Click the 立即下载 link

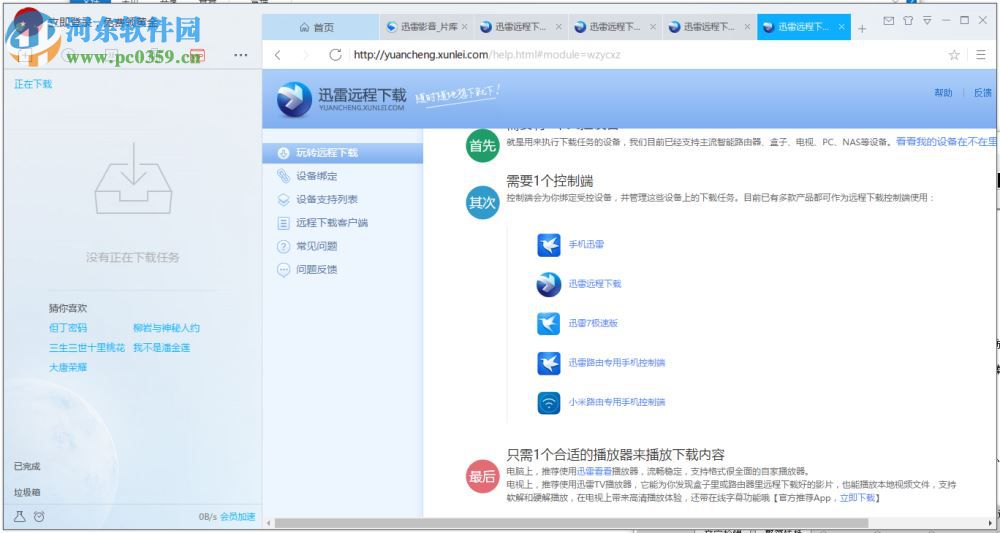(857, 498)
